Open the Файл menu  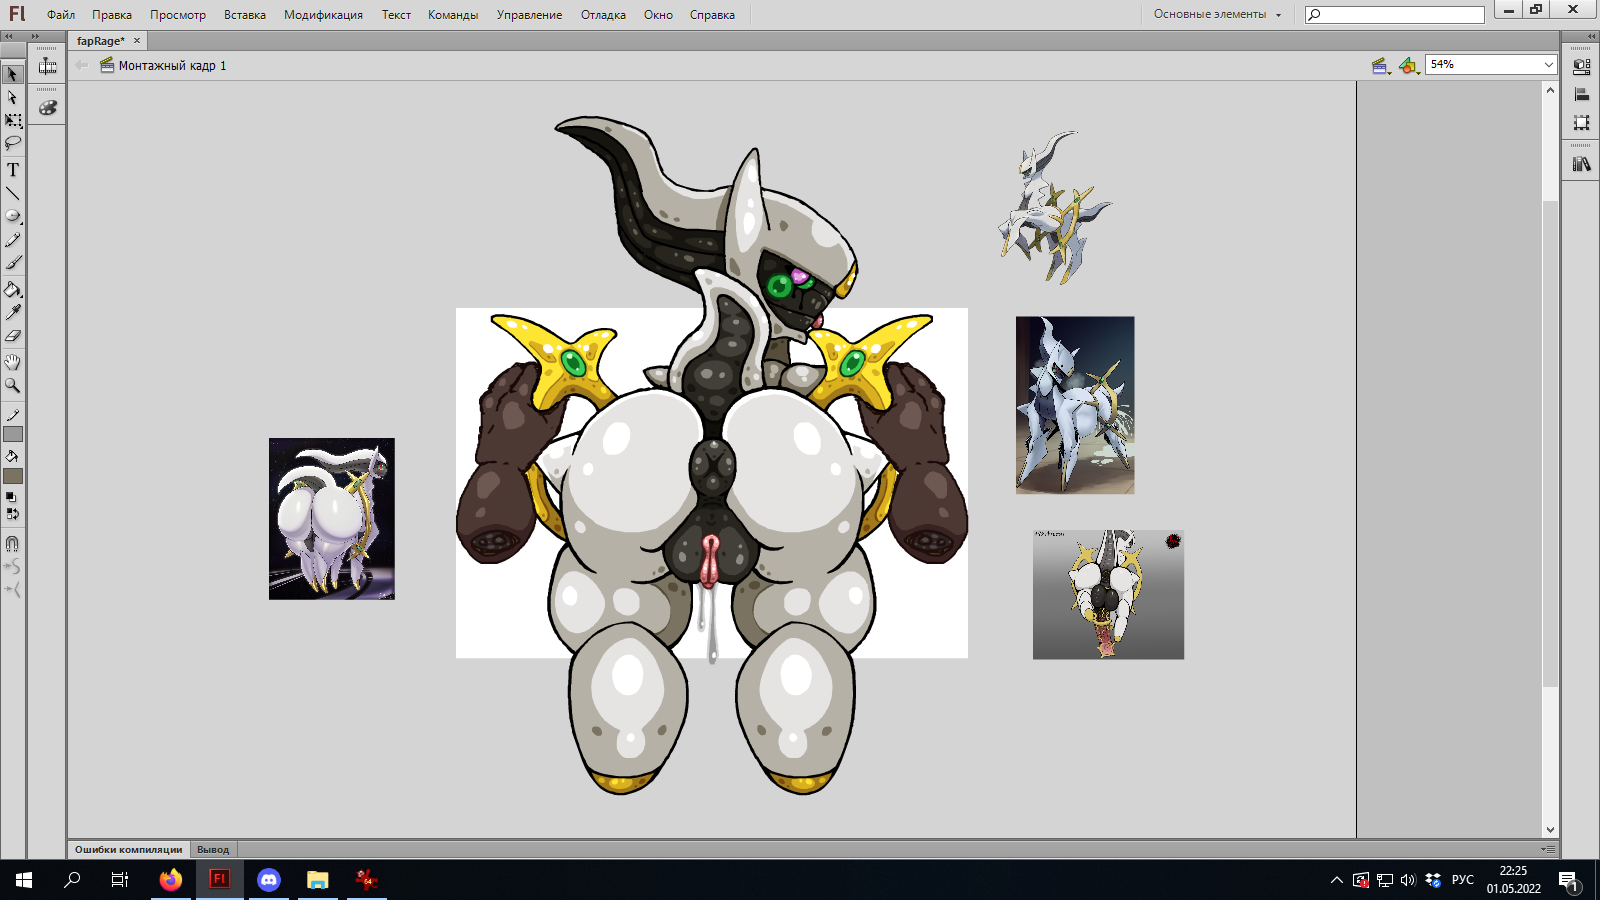pyautogui.click(x=61, y=15)
